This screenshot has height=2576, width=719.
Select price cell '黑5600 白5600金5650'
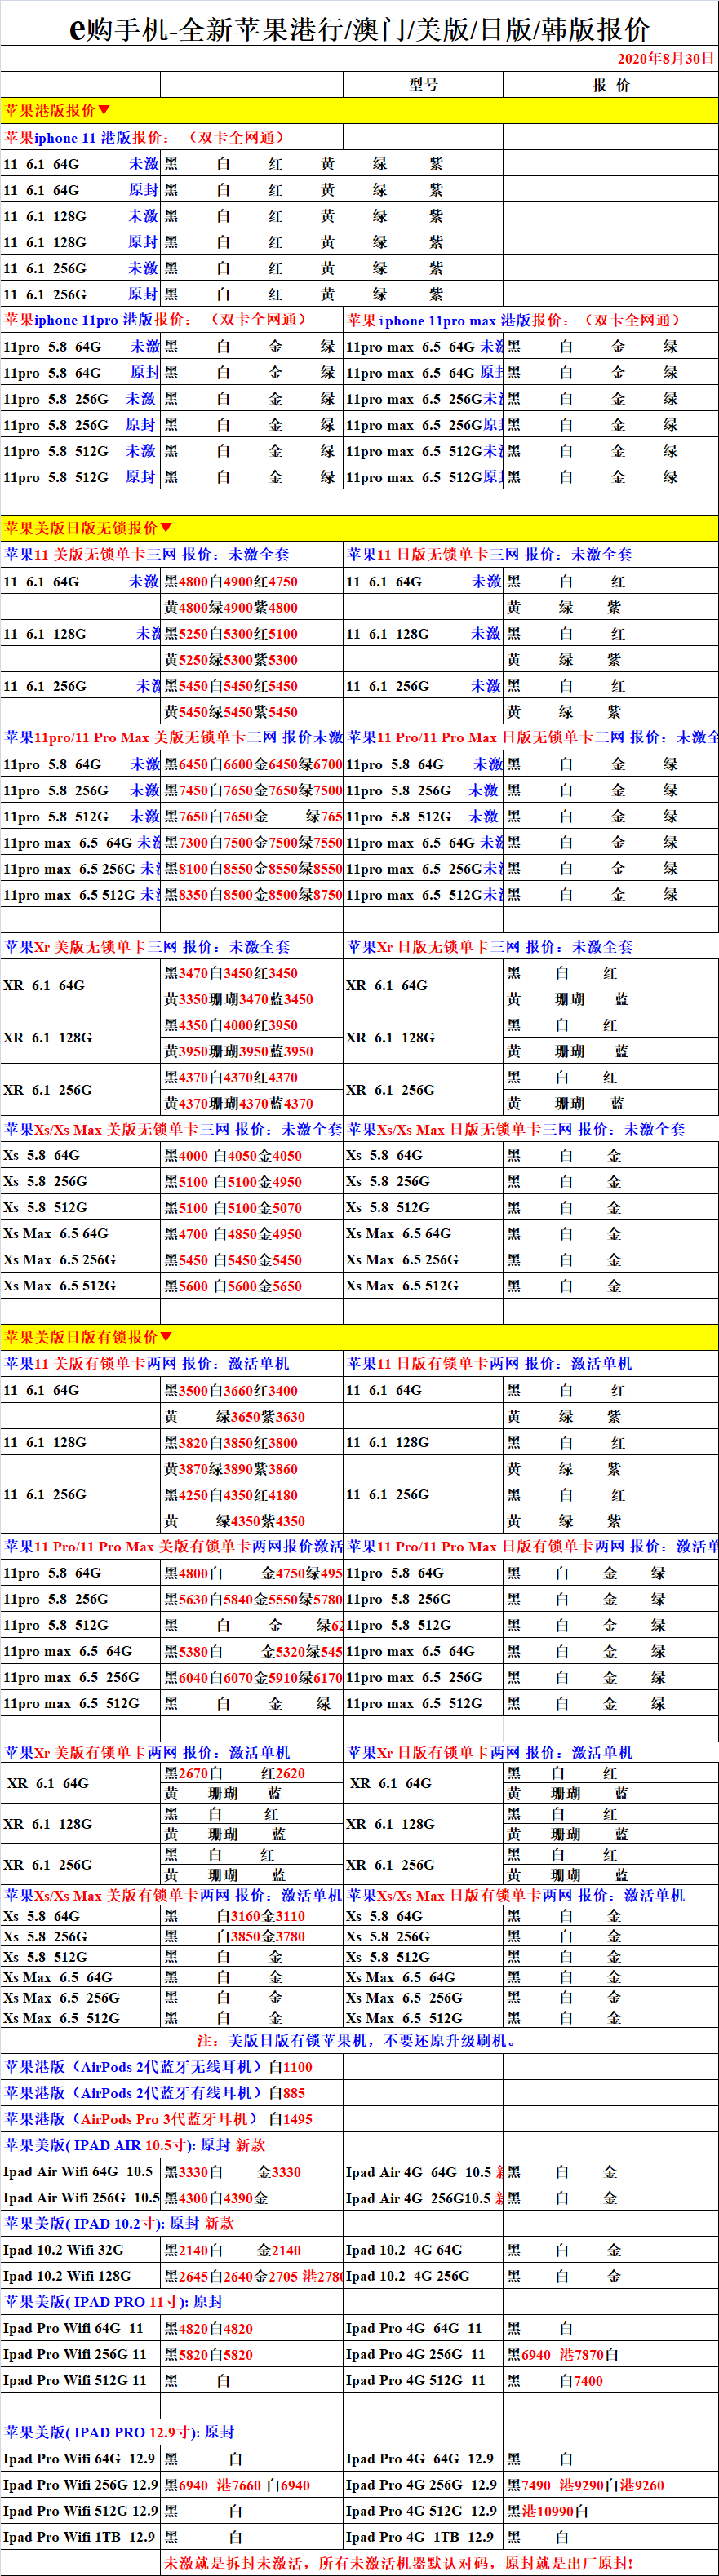[x=252, y=1286]
